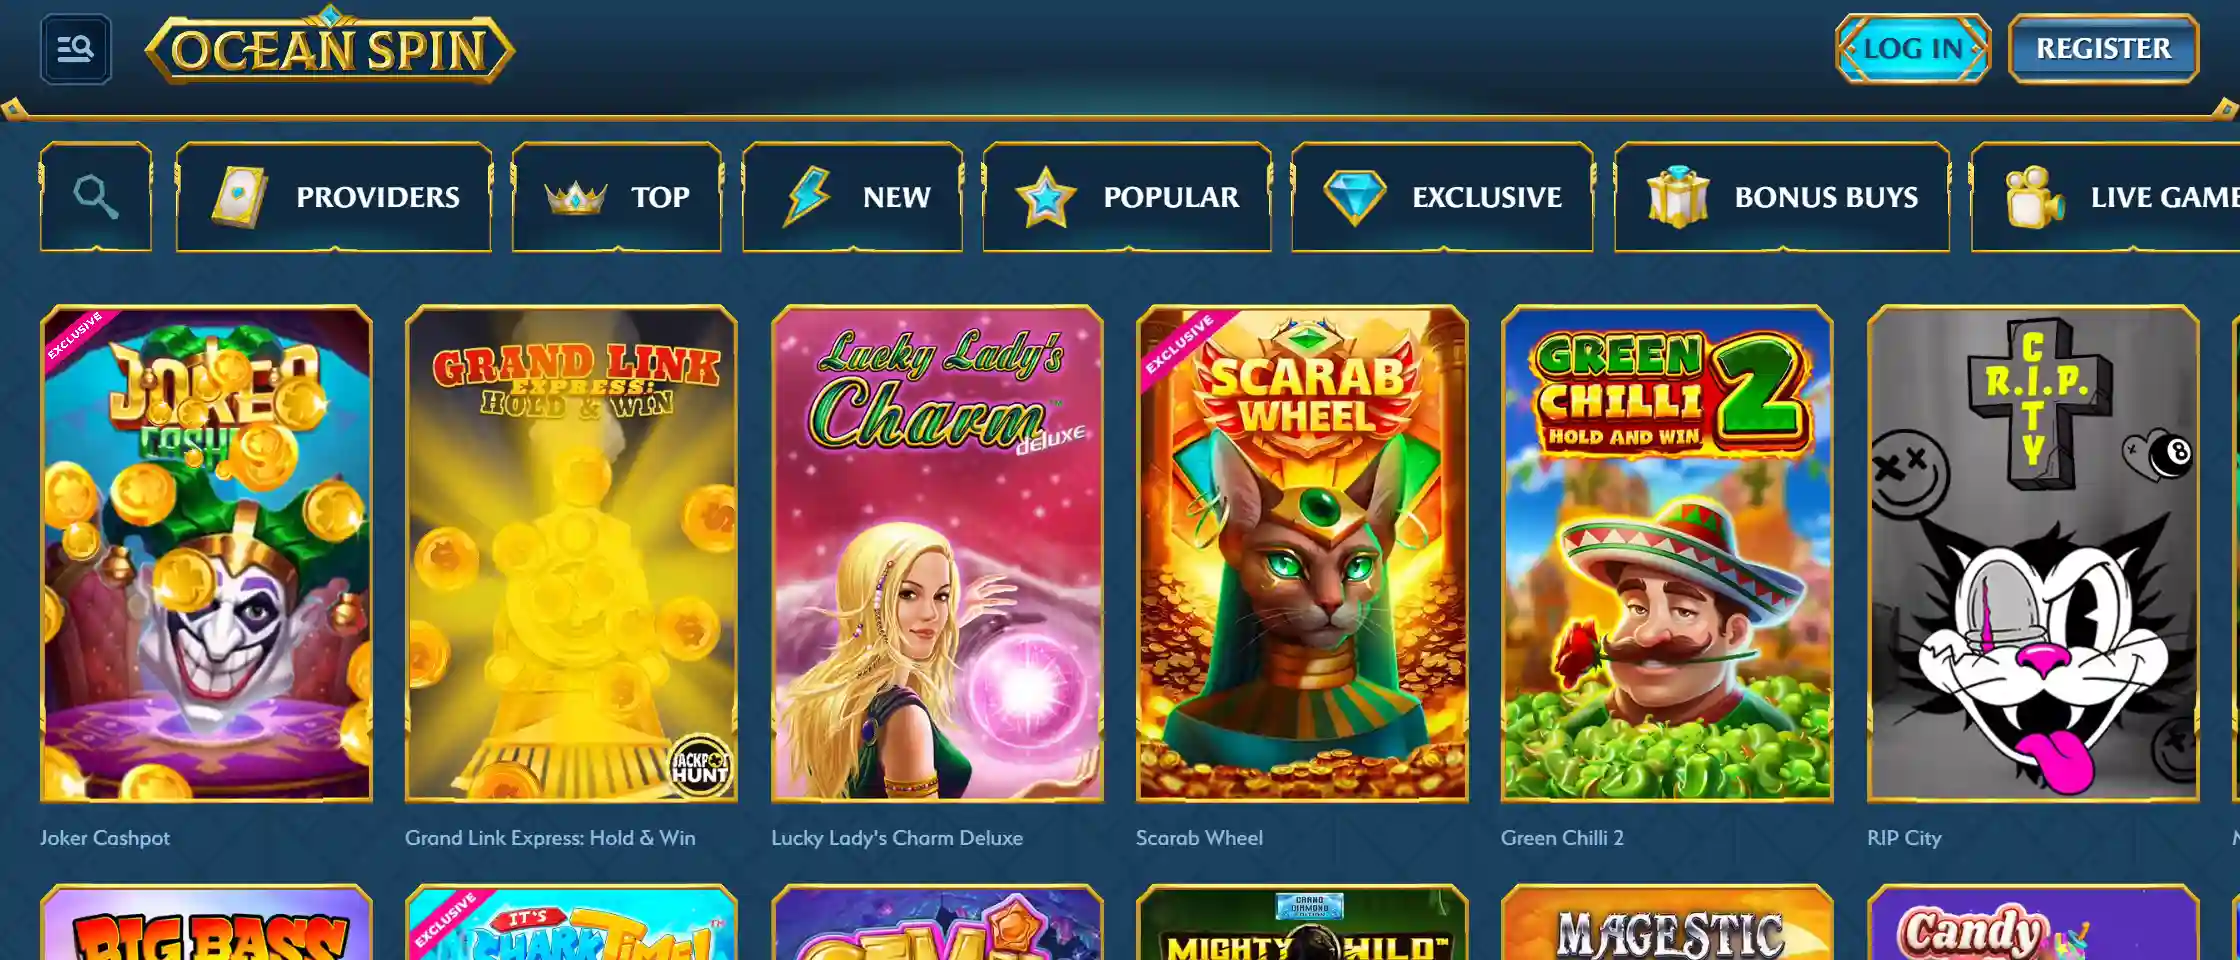Open the menu search icon beside the logo
The height and width of the screenshot is (960, 2240).
point(76,49)
